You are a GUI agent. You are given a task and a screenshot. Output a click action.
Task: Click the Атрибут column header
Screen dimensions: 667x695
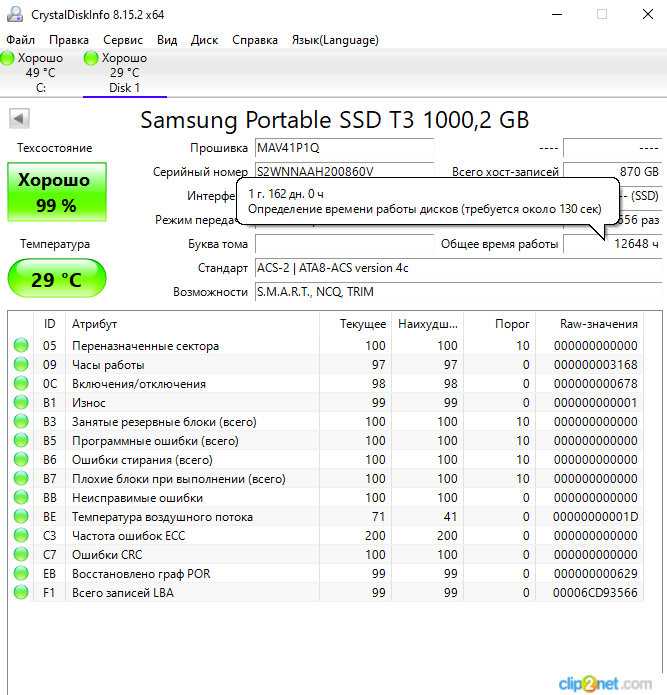192,324
